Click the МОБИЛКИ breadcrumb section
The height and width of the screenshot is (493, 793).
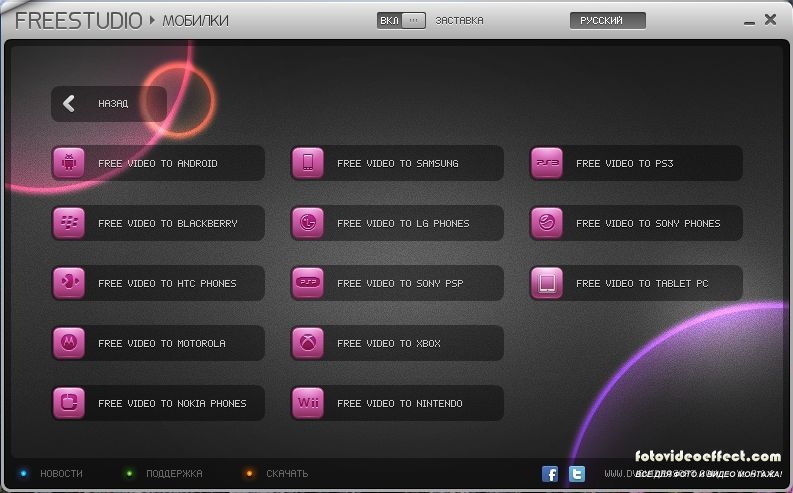[195, 21]
